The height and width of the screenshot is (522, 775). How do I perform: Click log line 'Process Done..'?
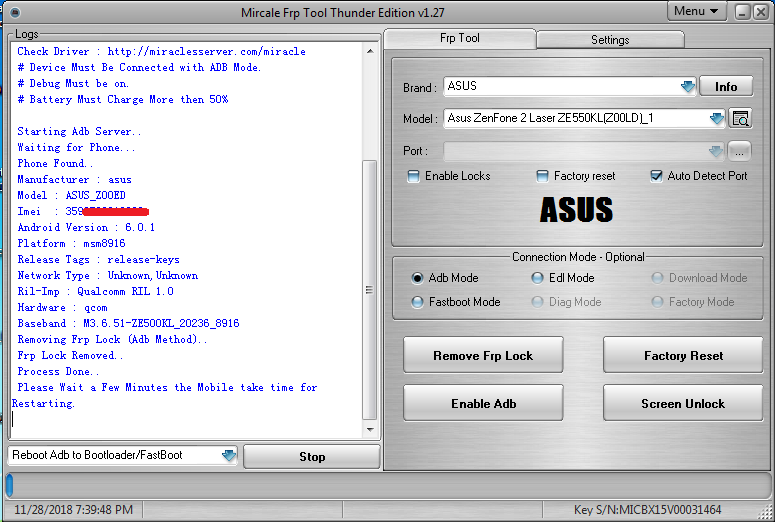58,371
